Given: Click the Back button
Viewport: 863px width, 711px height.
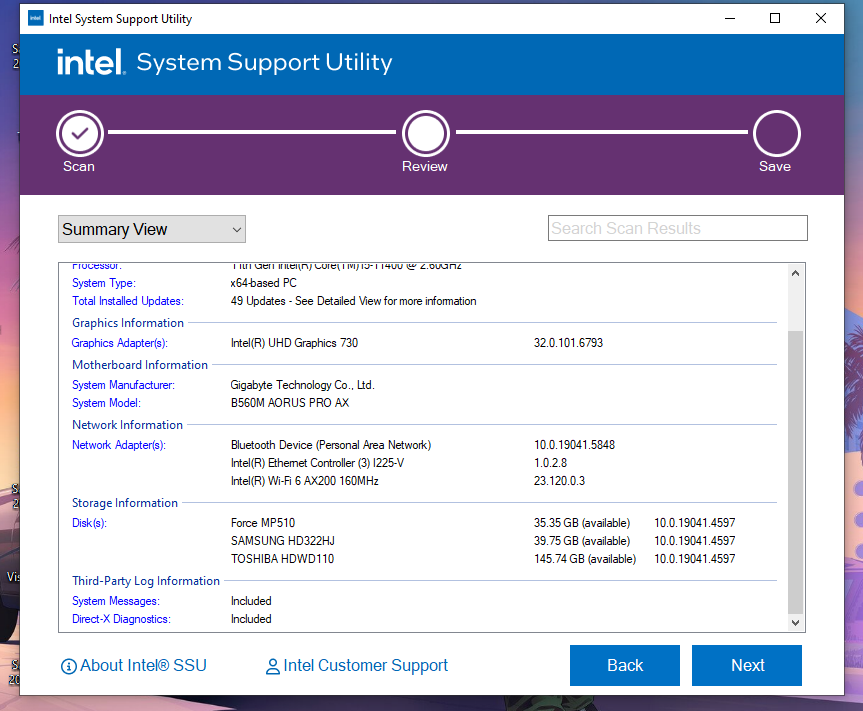Looking at the screenshot, I should (x=625, y=665).
